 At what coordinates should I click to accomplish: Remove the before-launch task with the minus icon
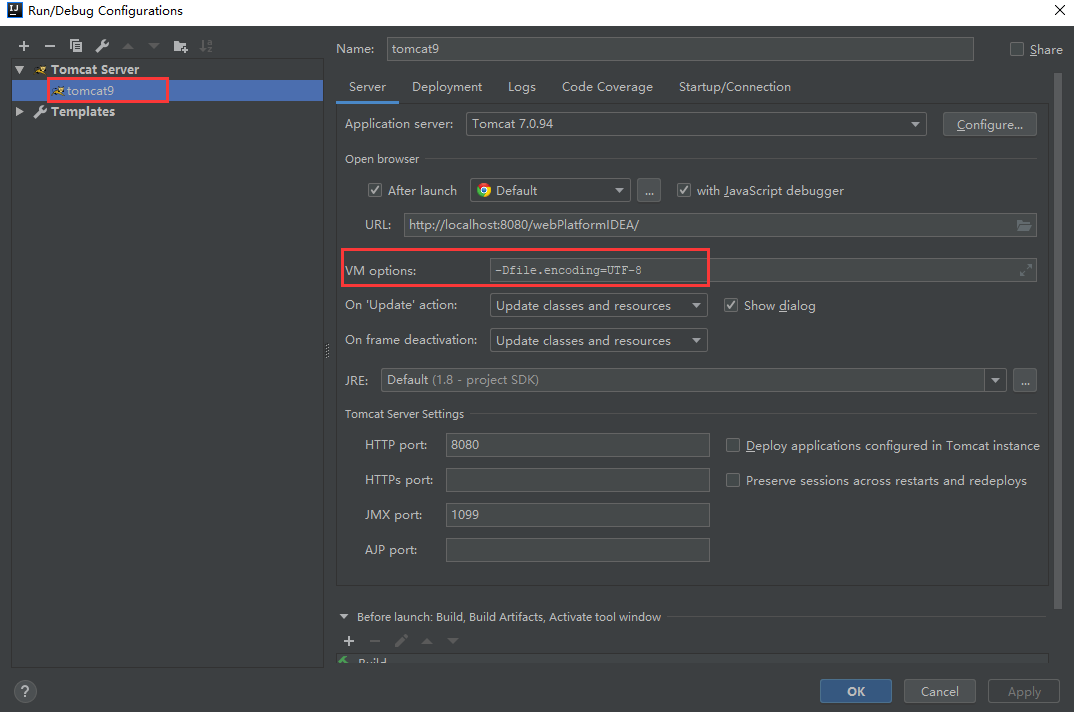pyautogui.click(x=375, y=641)
